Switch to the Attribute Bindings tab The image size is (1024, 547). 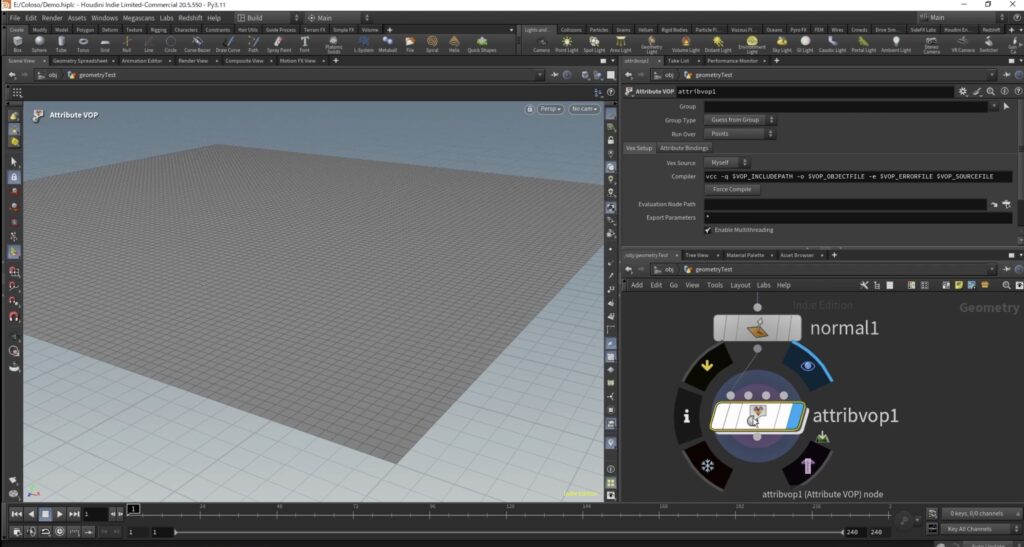684,148
